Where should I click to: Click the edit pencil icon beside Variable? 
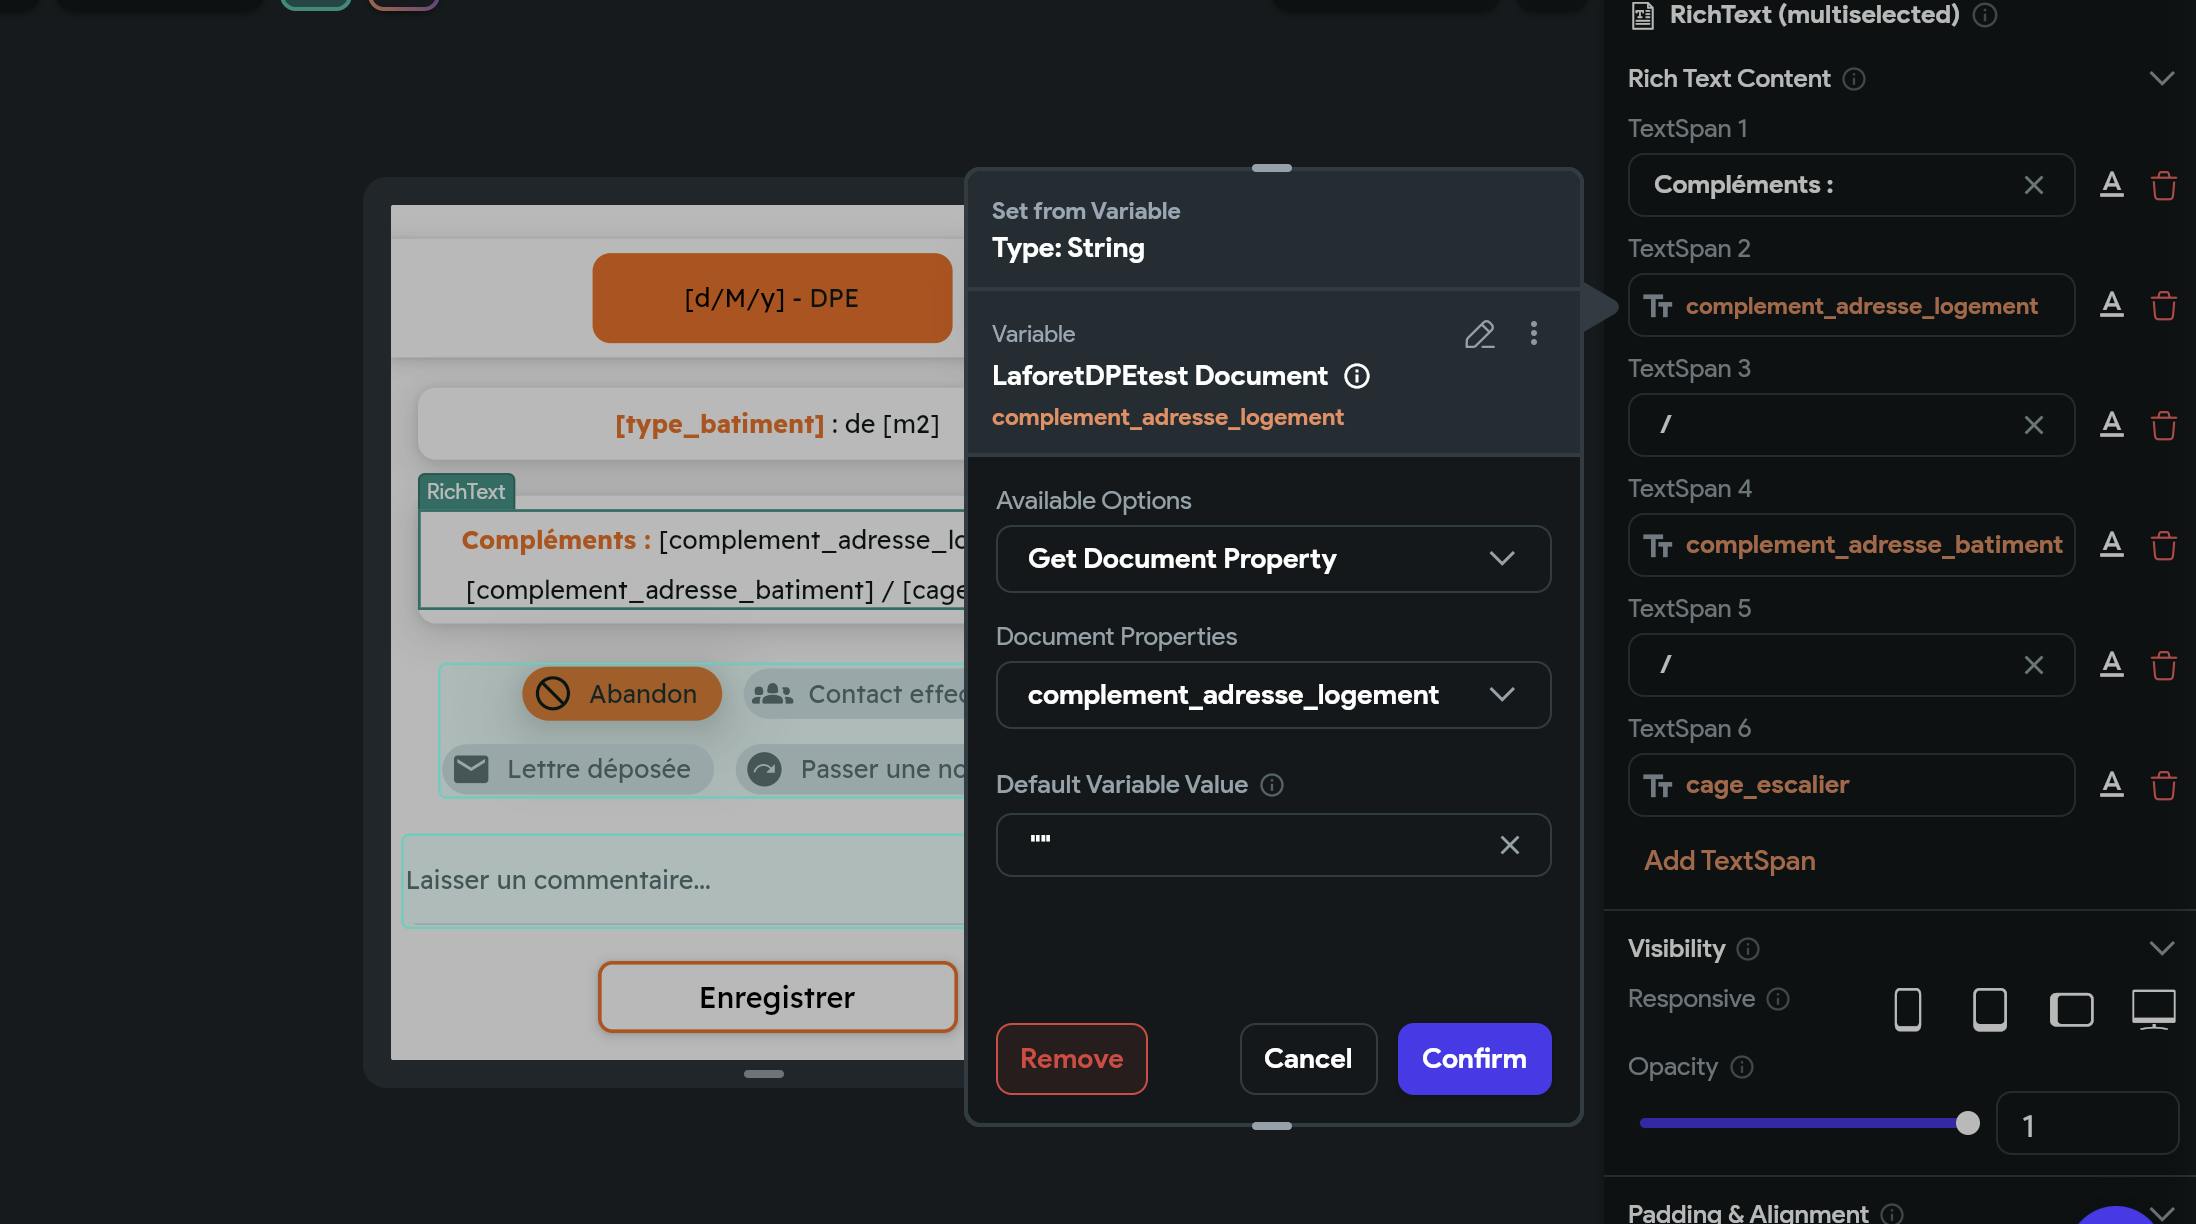(x=1479, y=334)
